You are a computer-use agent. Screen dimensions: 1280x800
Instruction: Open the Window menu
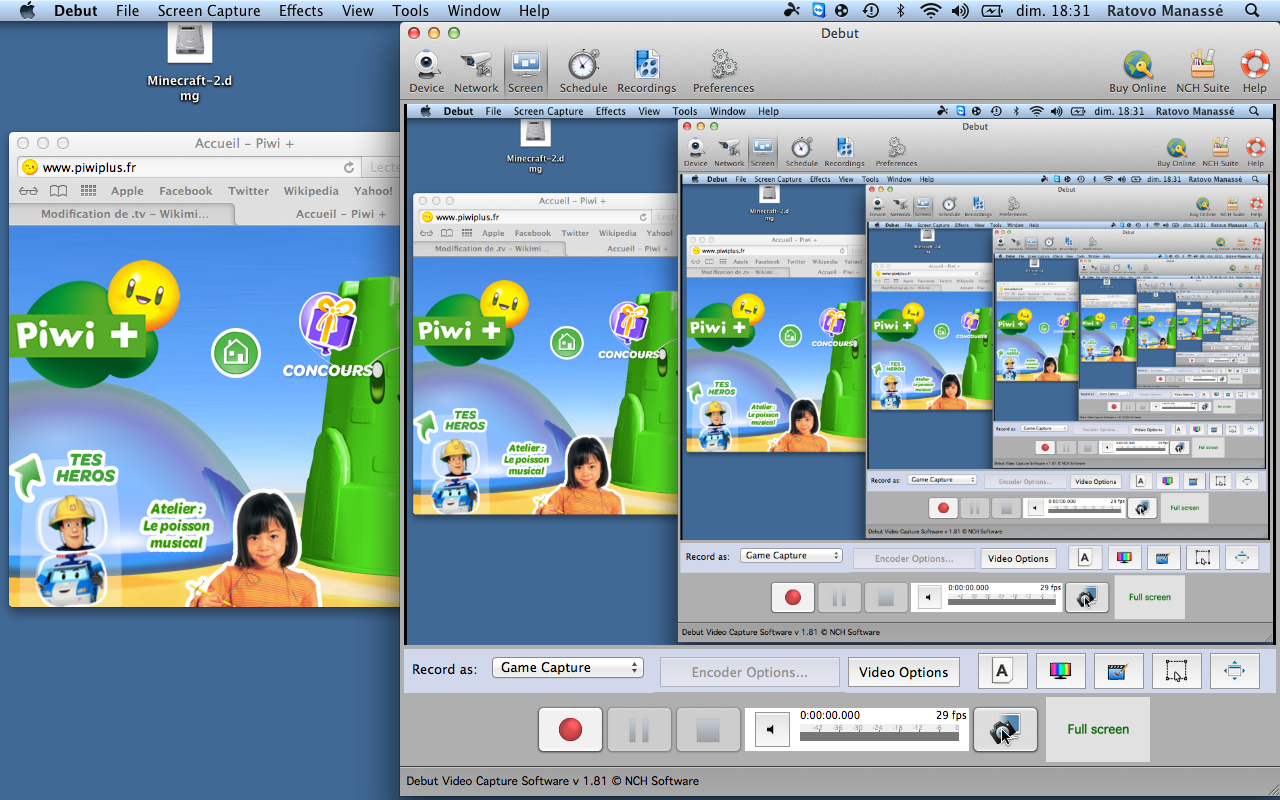tap(474, 11)
